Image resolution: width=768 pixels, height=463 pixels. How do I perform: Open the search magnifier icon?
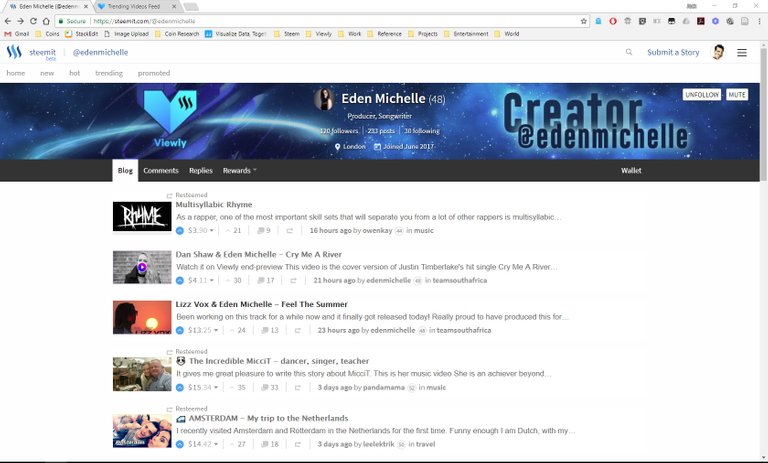click(x=629, y=52)
